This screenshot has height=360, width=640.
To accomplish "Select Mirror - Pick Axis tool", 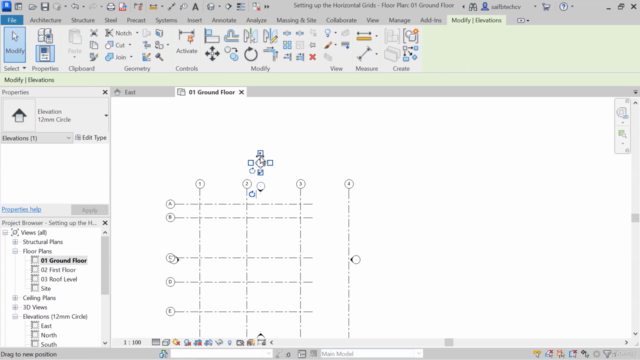I will (250, 36).
